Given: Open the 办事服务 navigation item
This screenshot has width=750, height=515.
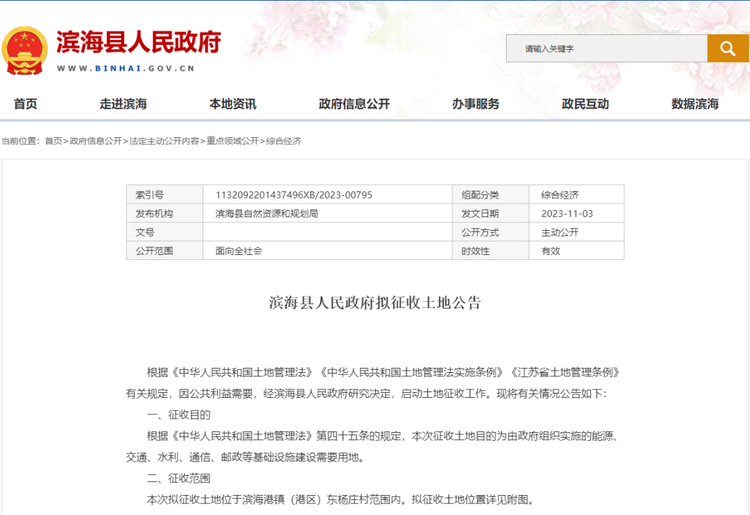Looking at the screenshot, I should [475, 104].
